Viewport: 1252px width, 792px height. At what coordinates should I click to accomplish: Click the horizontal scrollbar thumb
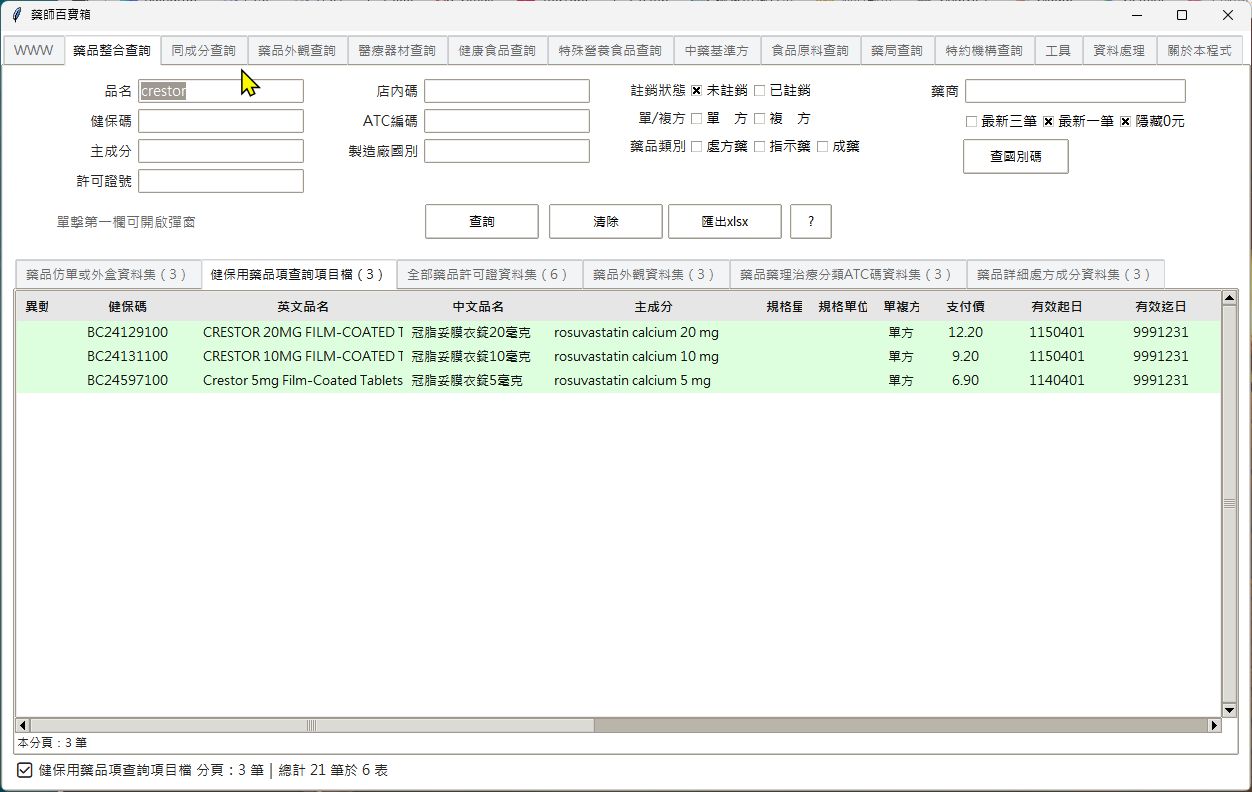[x=311, y=725]
